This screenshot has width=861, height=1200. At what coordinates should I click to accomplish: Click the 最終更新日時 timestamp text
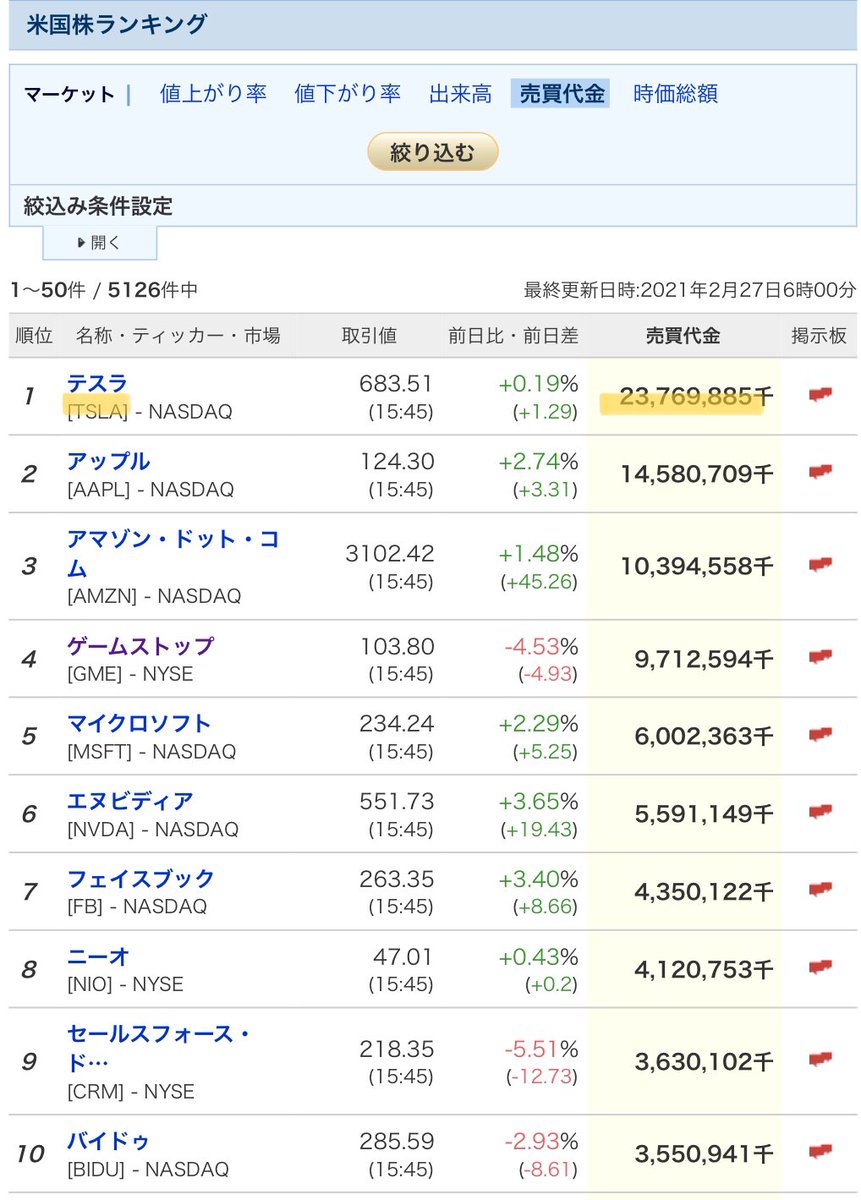coord(690,291)
